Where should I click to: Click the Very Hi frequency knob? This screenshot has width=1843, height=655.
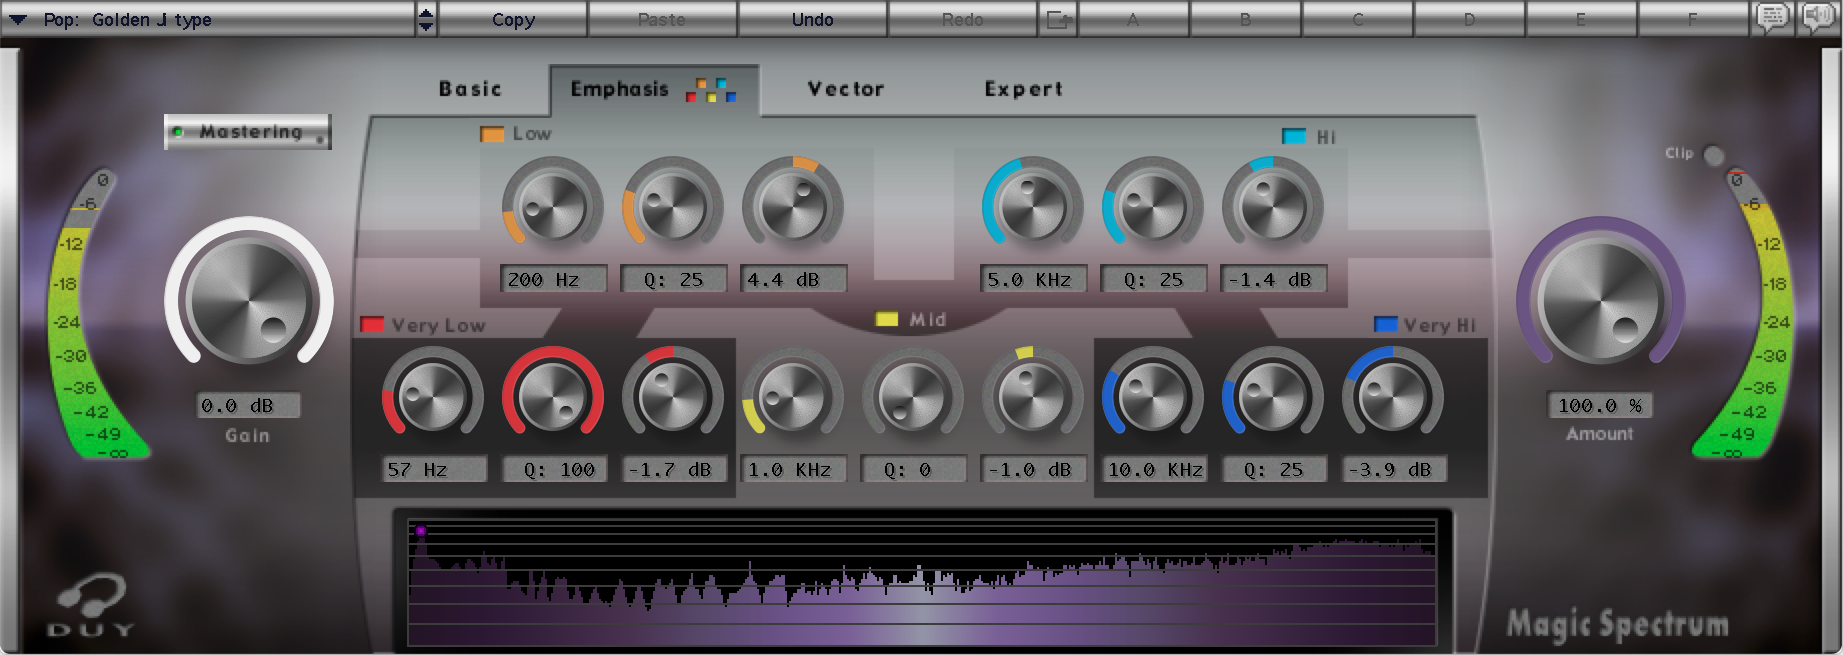pos(1153,396)
